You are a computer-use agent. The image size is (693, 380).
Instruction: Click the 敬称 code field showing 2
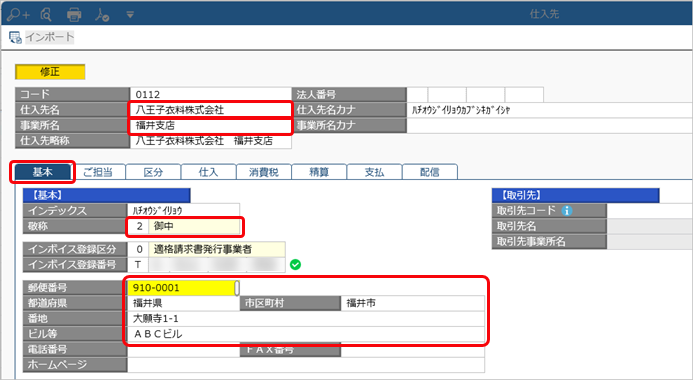[x=139, y=226]
